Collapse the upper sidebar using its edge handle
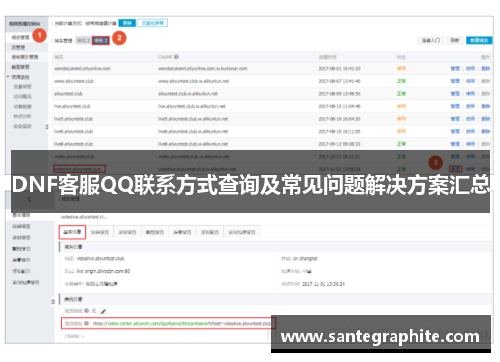Viewport: 500px width, 362px height. [x=47, y=127]
